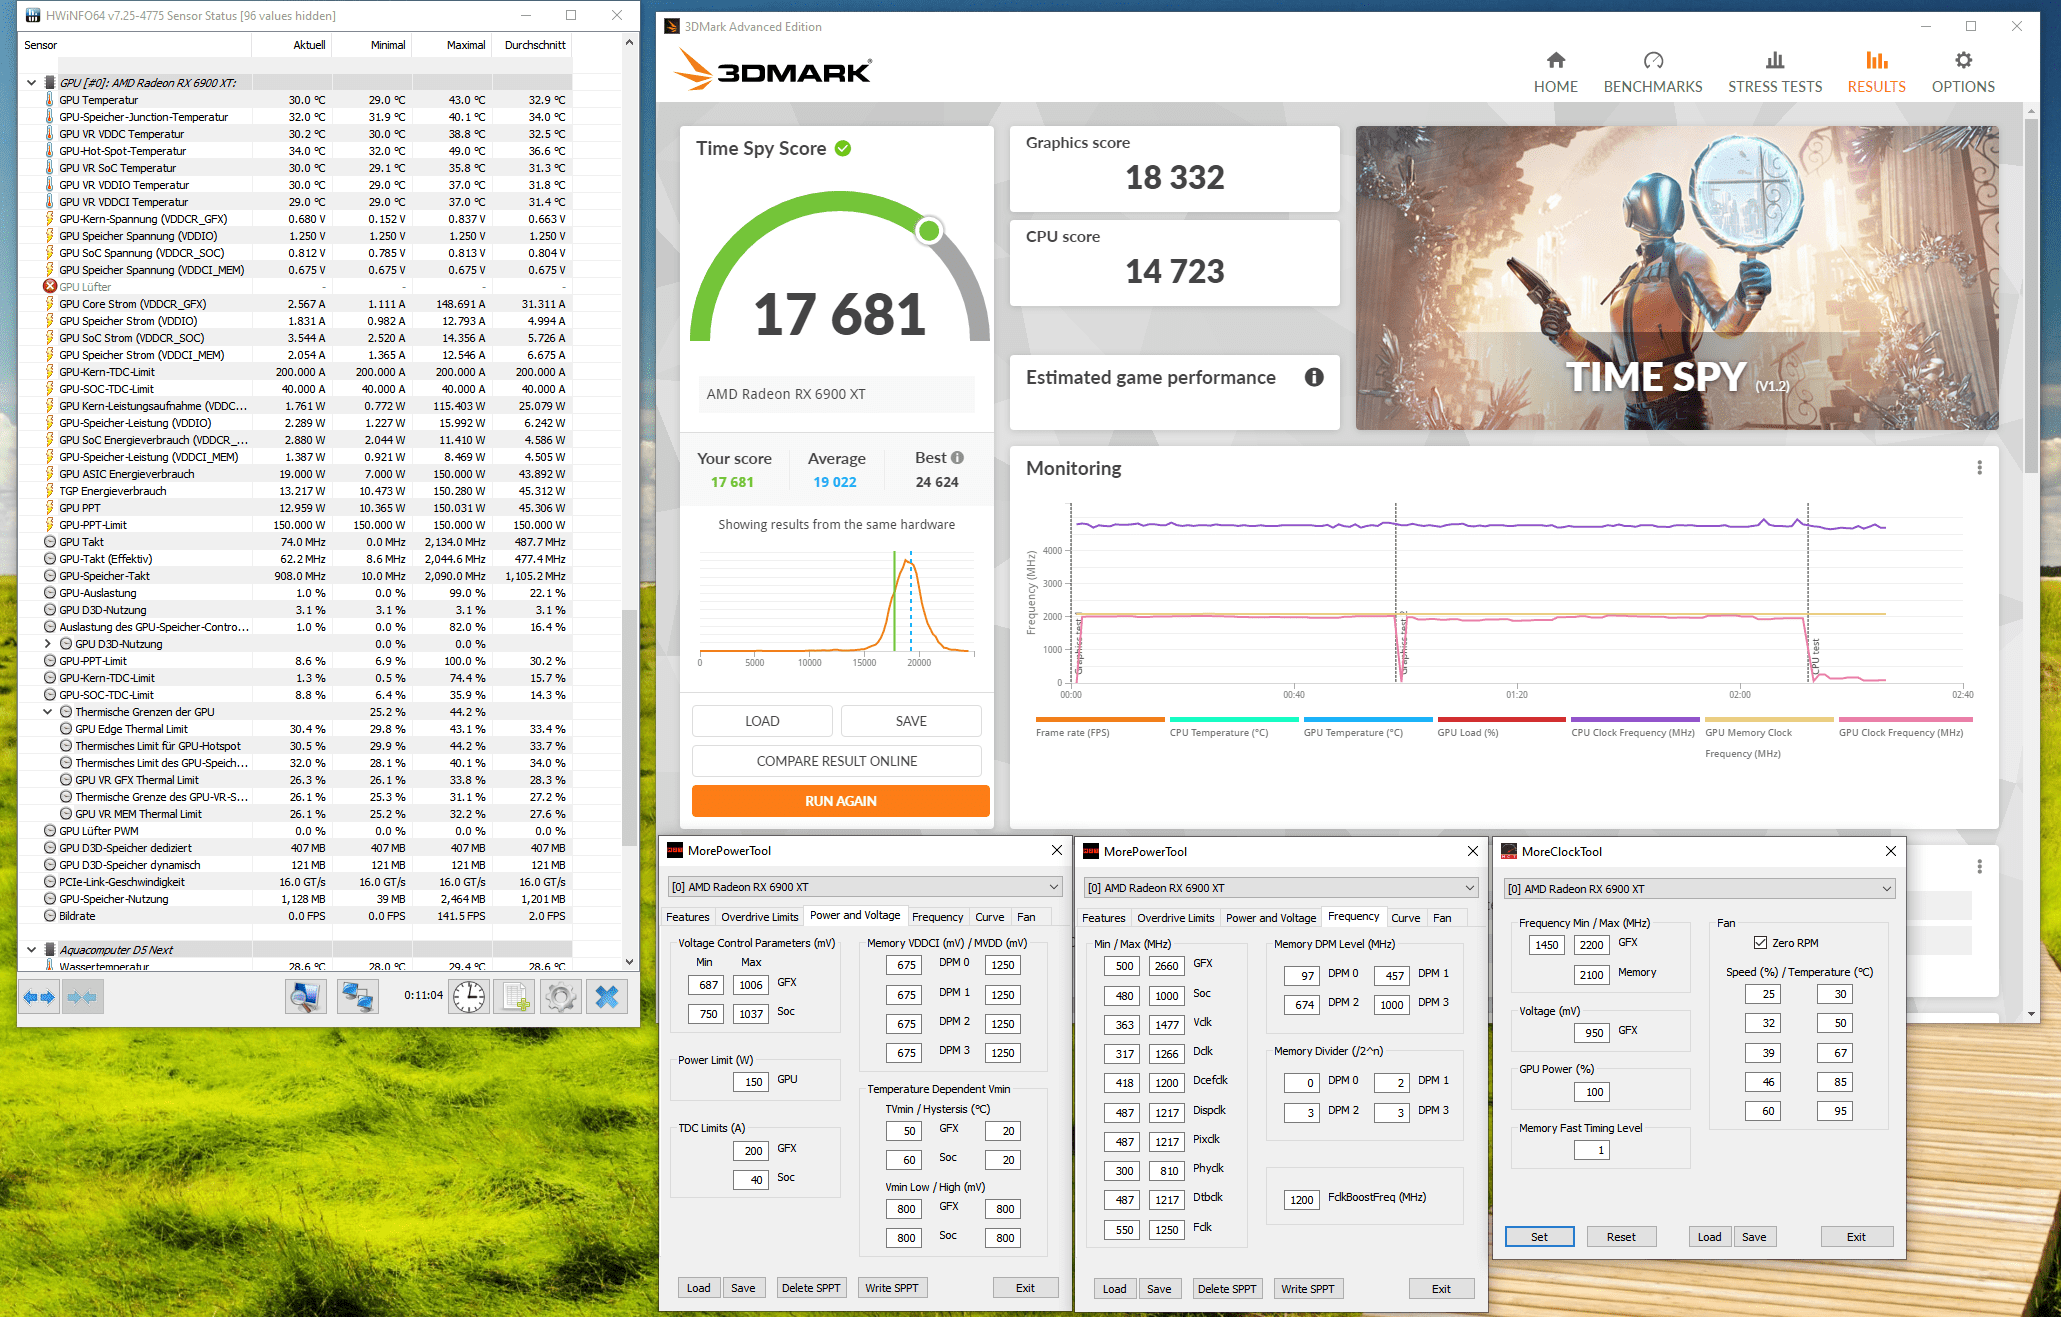Open HWiNFO sensor graph magnifier icon

pos(306,997)
